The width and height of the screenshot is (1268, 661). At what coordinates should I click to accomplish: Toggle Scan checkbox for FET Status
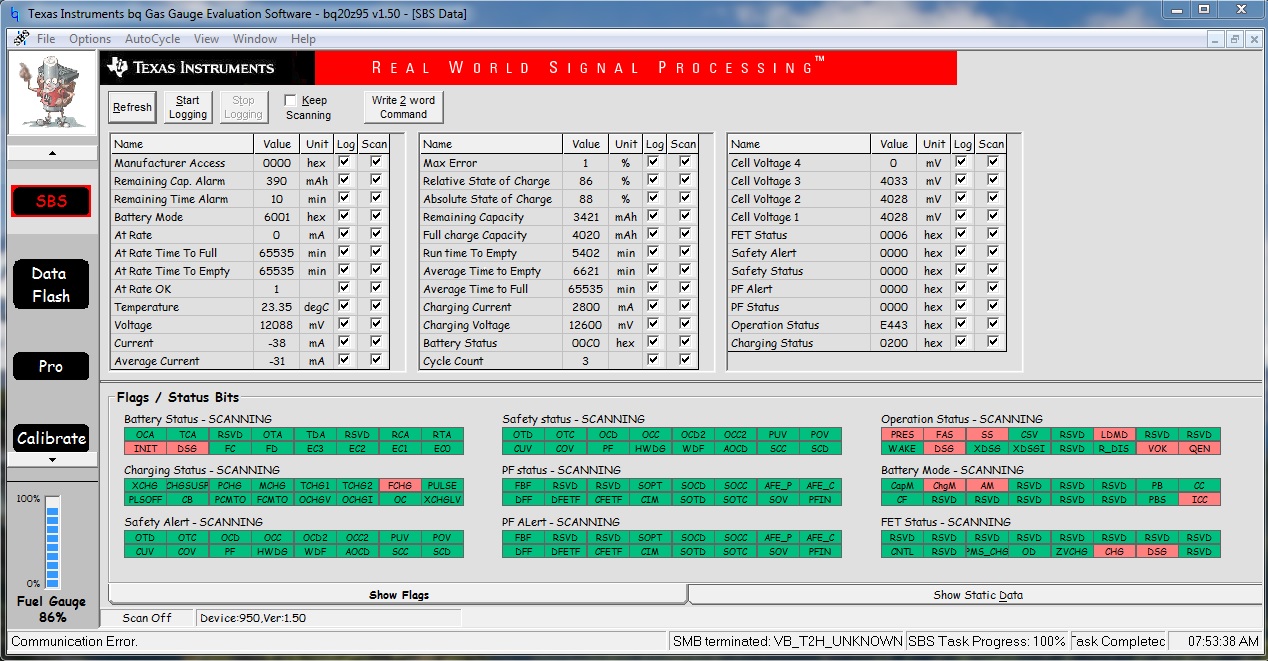point(992,234)
